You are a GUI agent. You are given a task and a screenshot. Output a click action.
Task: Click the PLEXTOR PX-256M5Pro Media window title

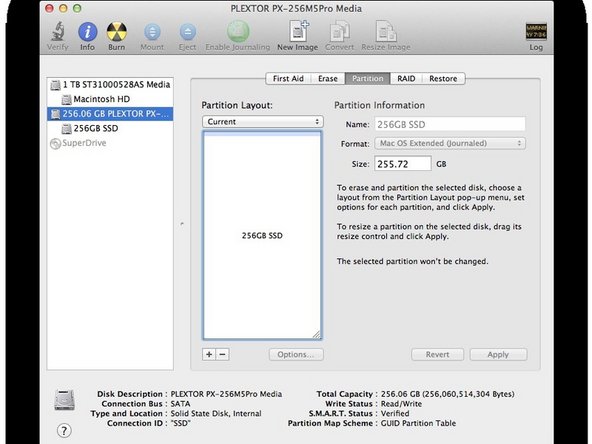click(296, 8)
